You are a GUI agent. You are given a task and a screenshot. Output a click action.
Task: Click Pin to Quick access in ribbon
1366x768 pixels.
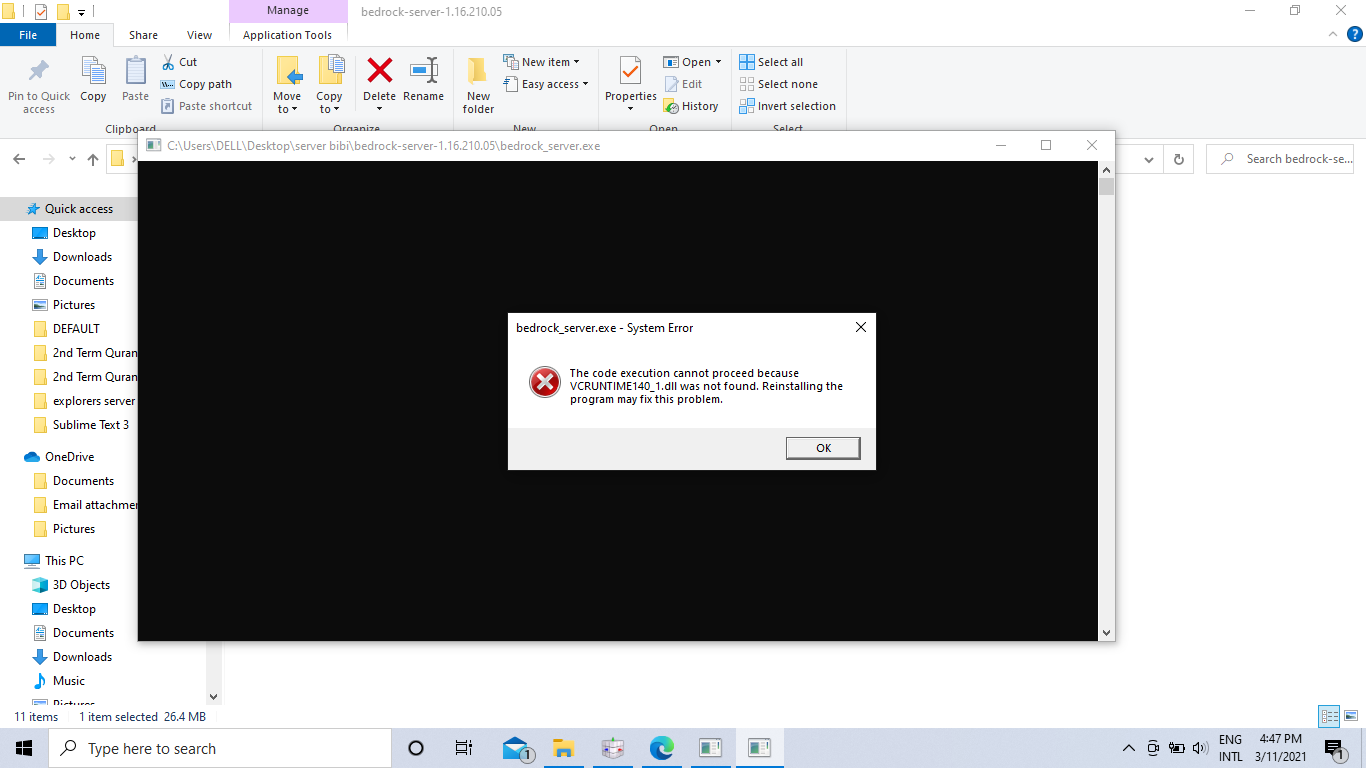(39, 85)
